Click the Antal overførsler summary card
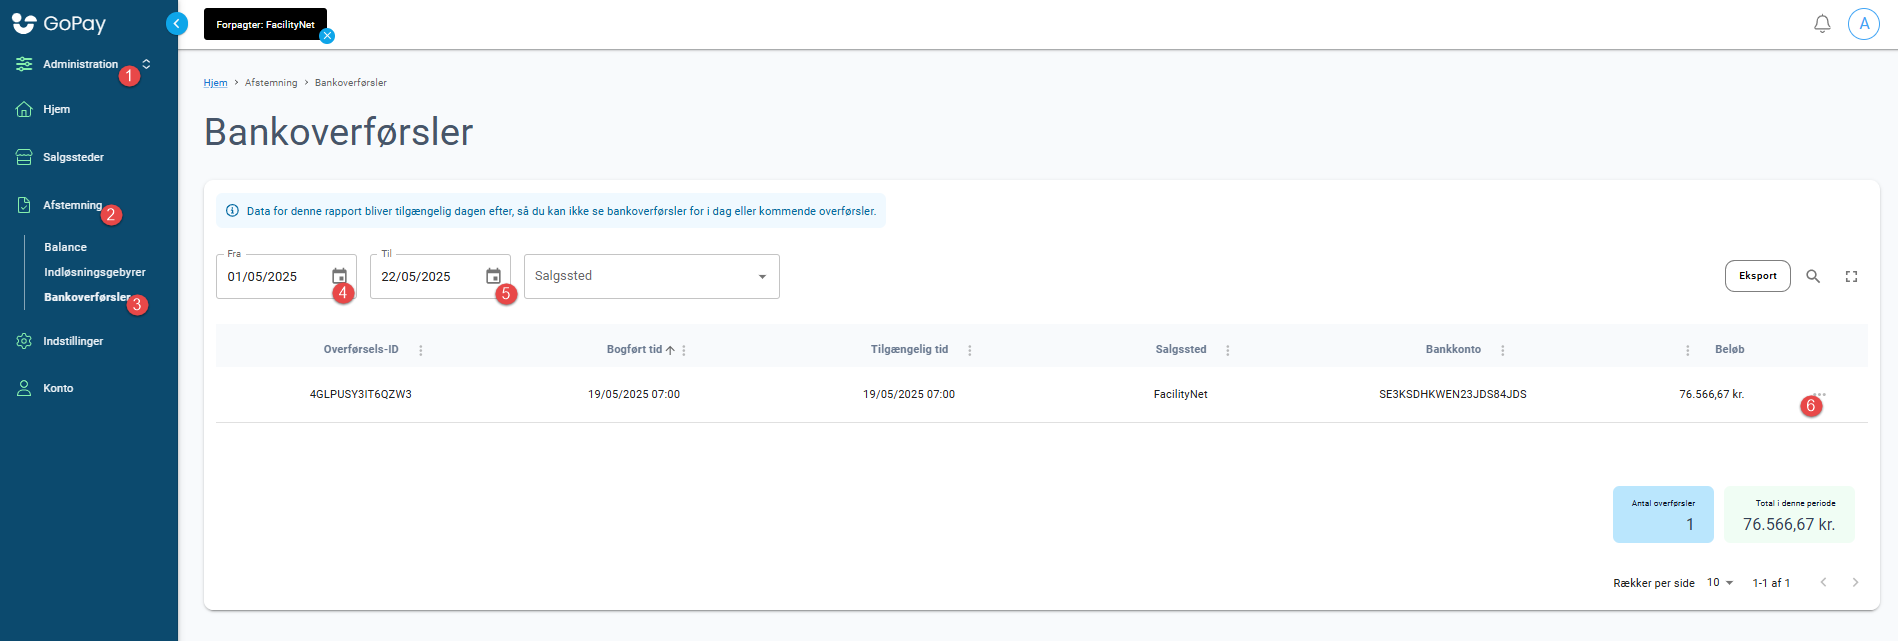This screenshot has width=1898, height=641. pyautogui.click(x=1663, y=514)
